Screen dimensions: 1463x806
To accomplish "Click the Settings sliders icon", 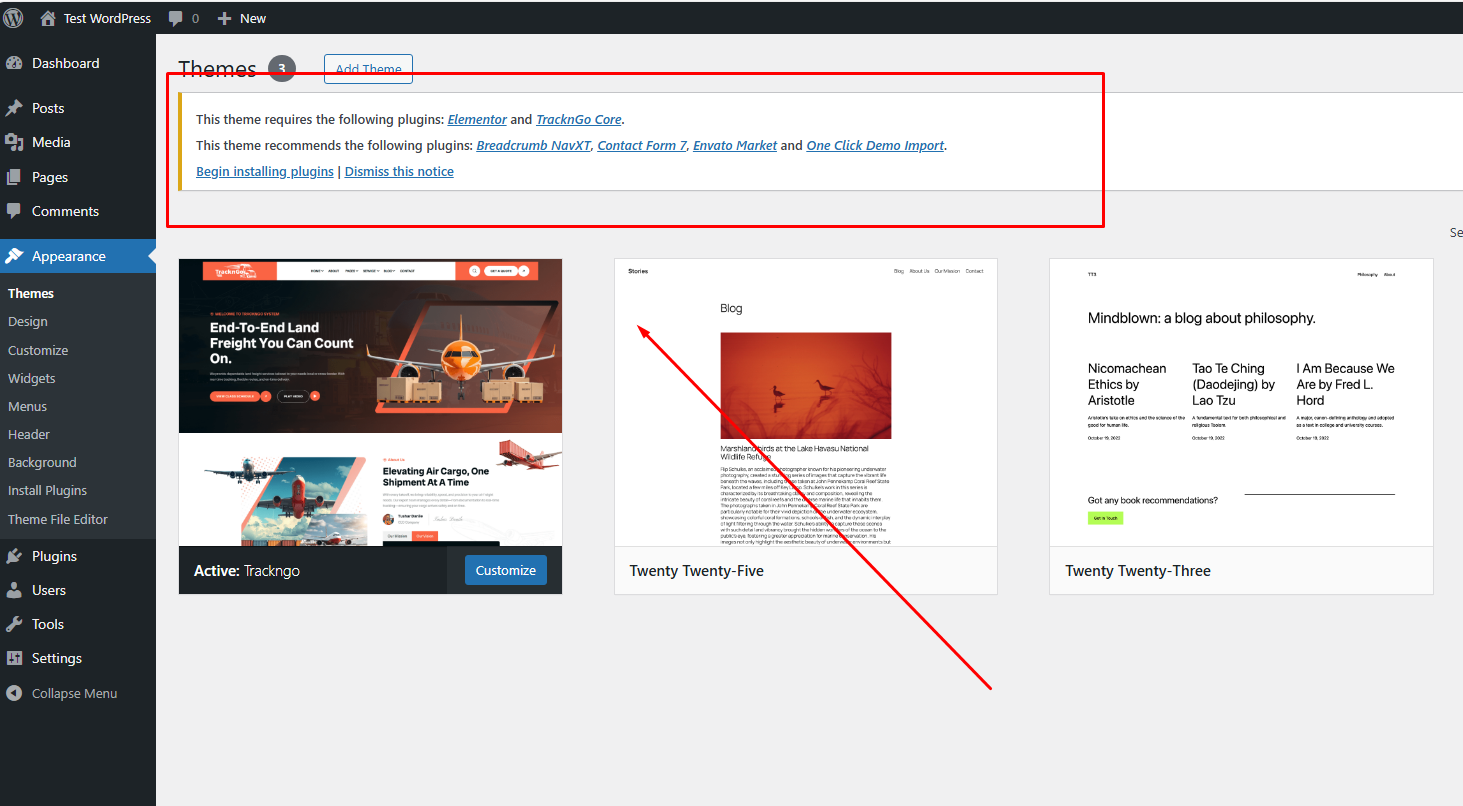I will 14,658.
